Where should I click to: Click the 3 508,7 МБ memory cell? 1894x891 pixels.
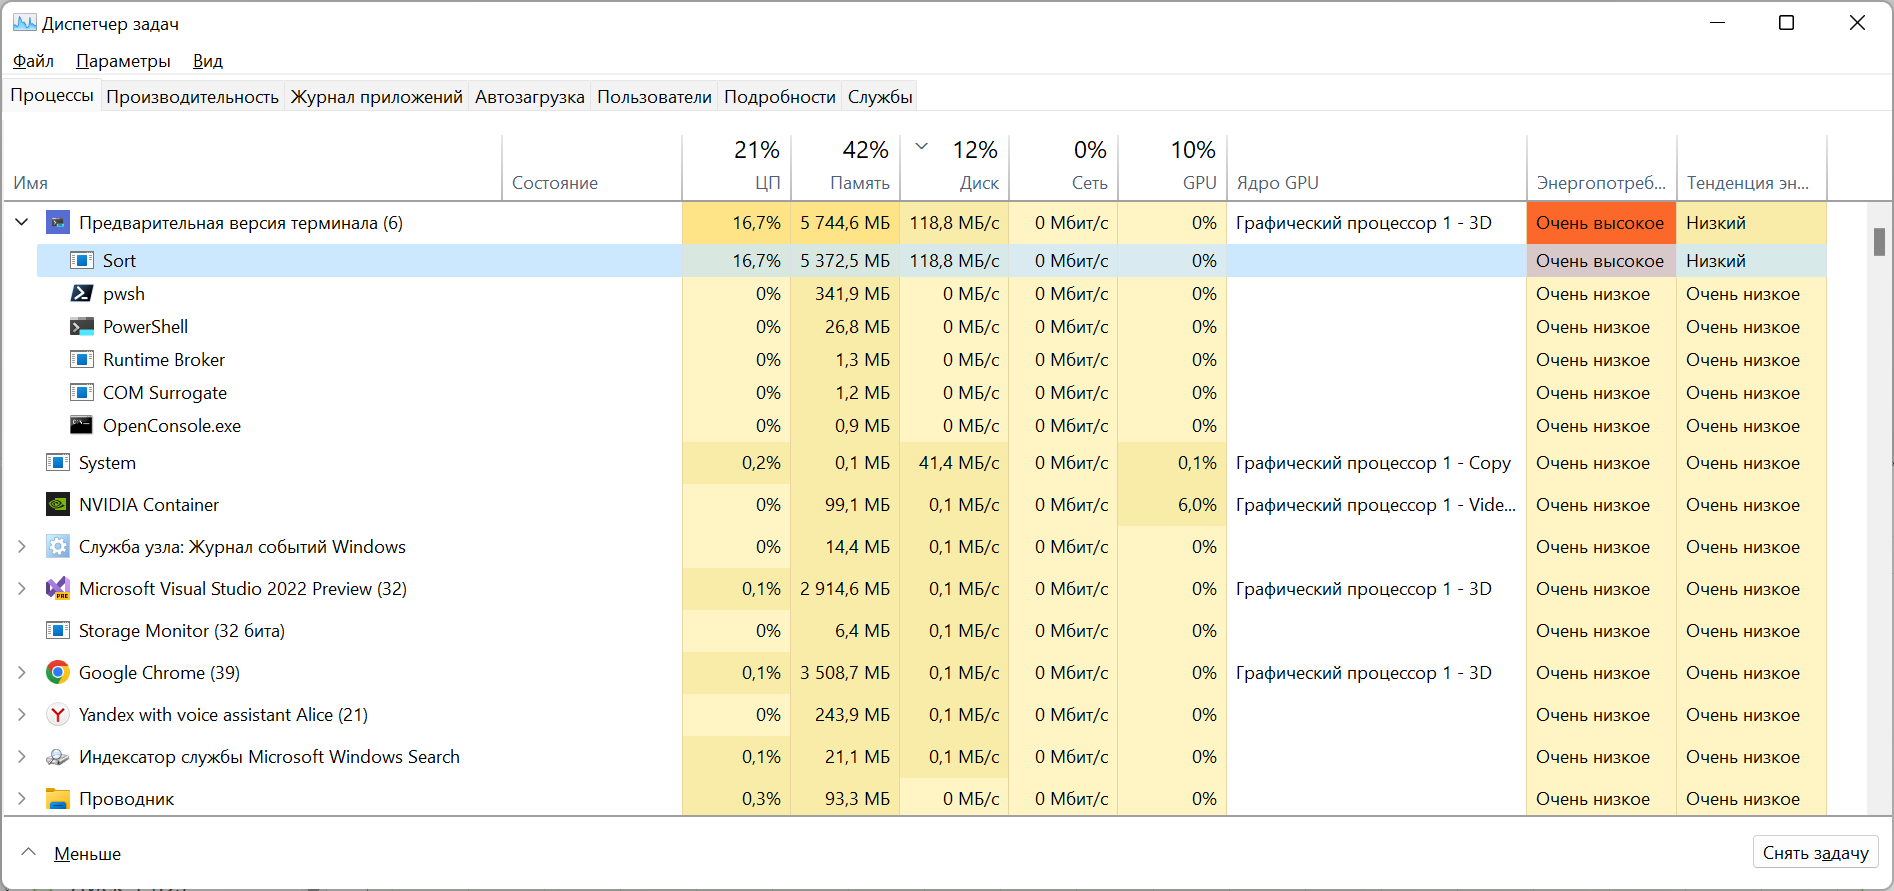click(845, 672)
